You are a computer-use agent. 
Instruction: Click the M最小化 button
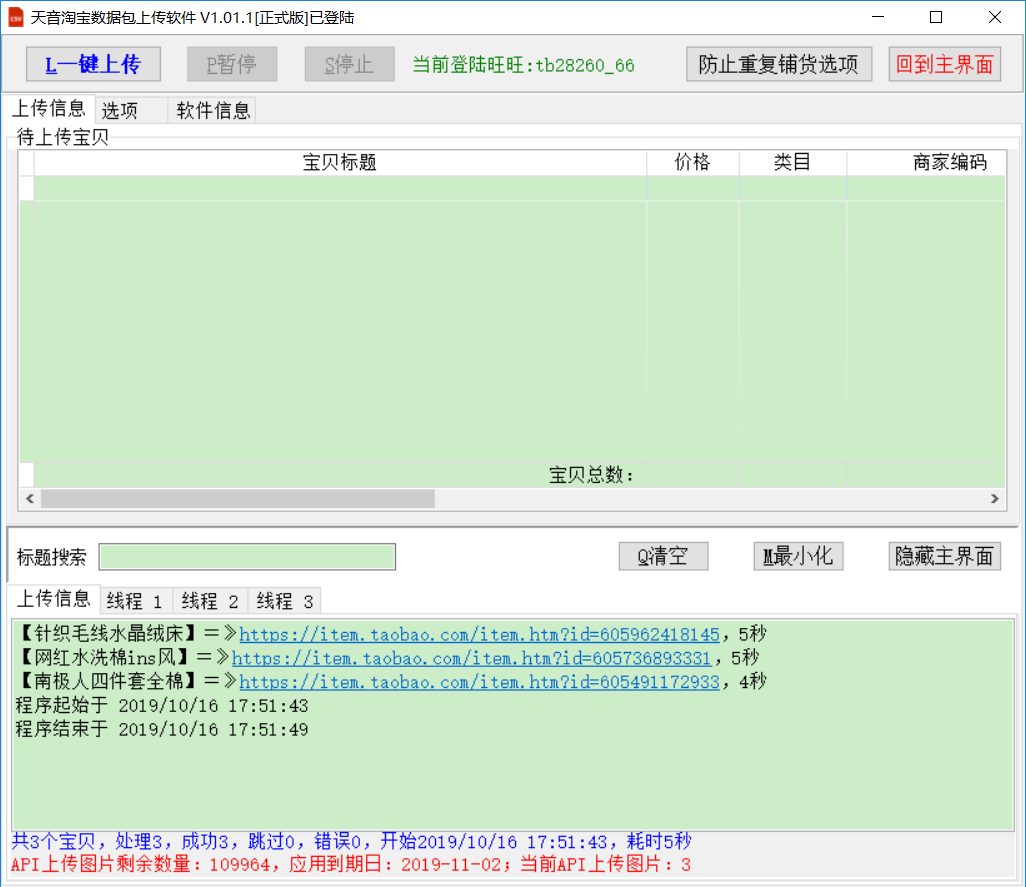[x=798, y=557]
